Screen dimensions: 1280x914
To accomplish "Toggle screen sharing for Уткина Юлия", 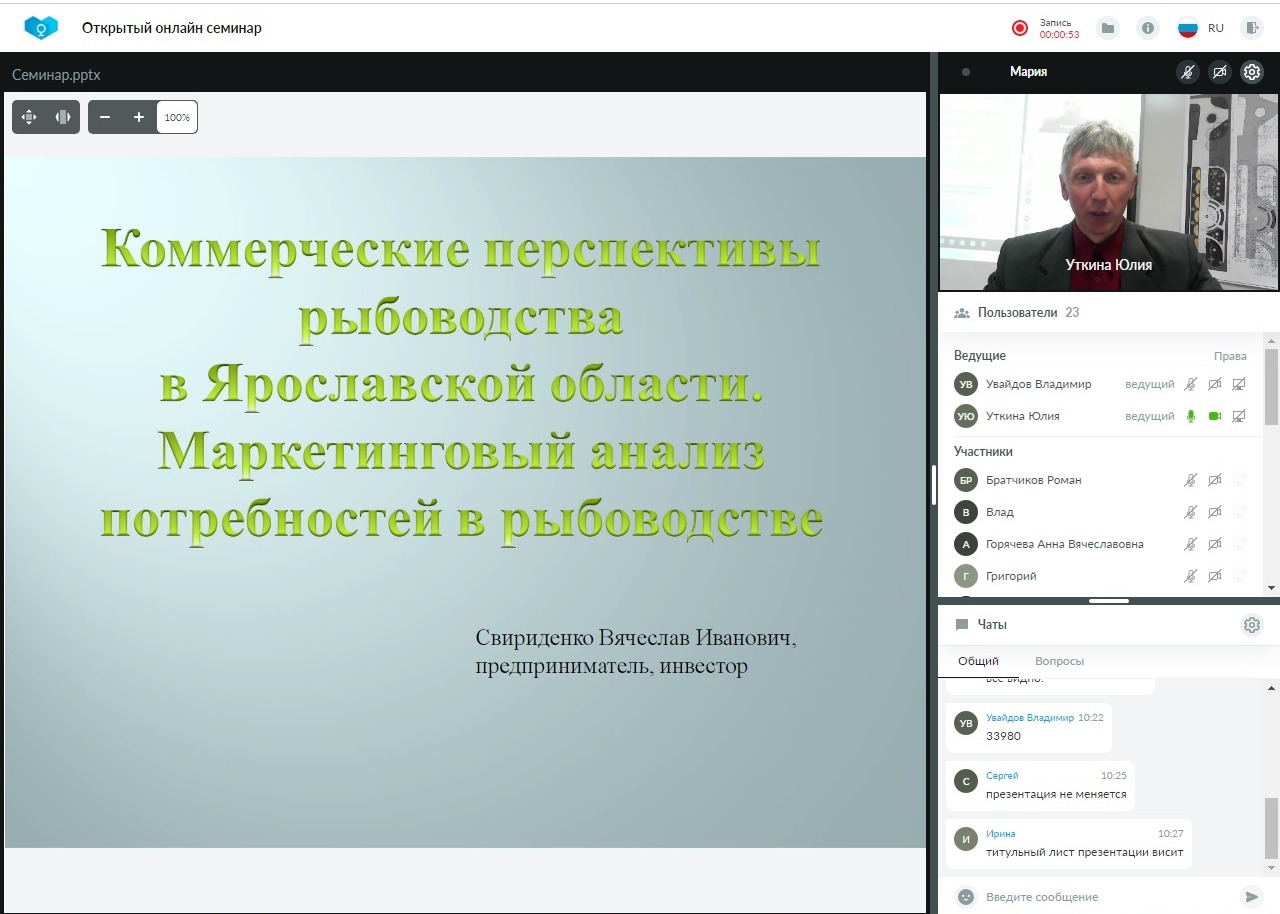I will [x=1239, y=416].
